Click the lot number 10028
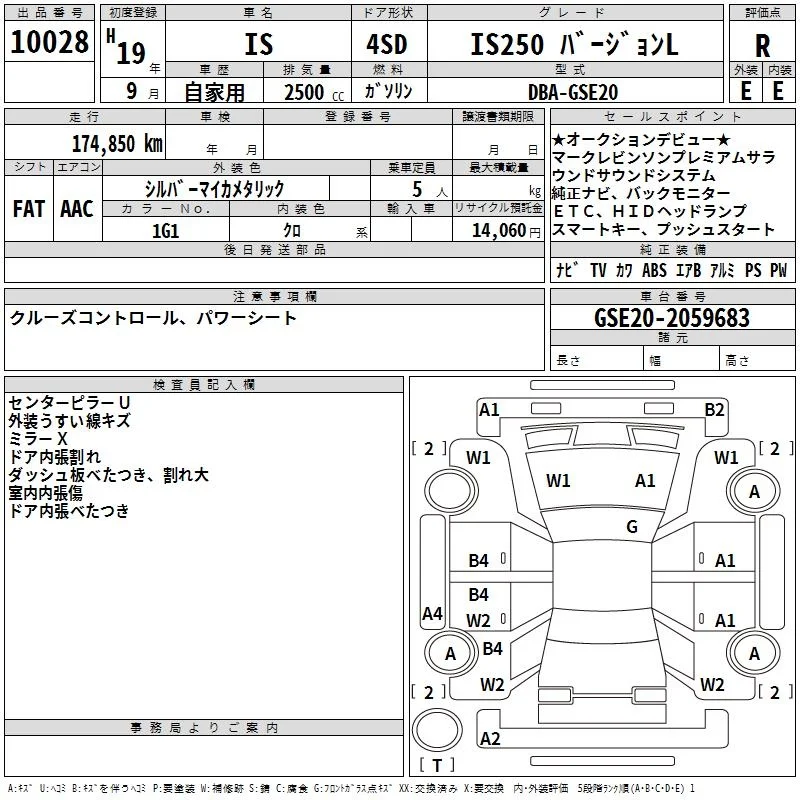800x800 pixels. (49, 42)
